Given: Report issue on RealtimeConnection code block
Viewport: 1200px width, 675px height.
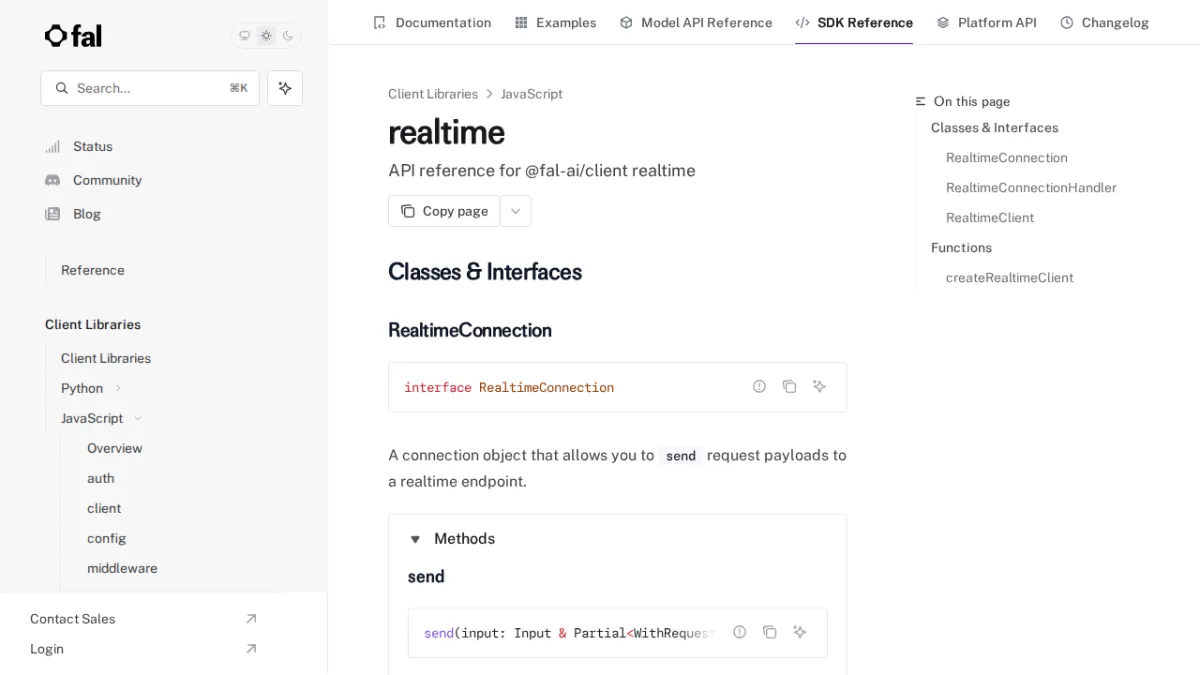Looking at the screenshot, I should coord(760,386).
